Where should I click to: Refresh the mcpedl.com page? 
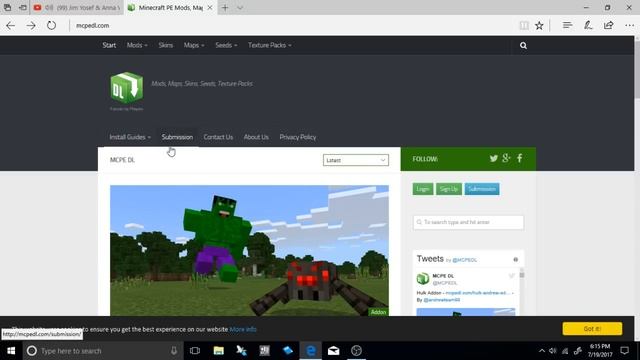51,25
